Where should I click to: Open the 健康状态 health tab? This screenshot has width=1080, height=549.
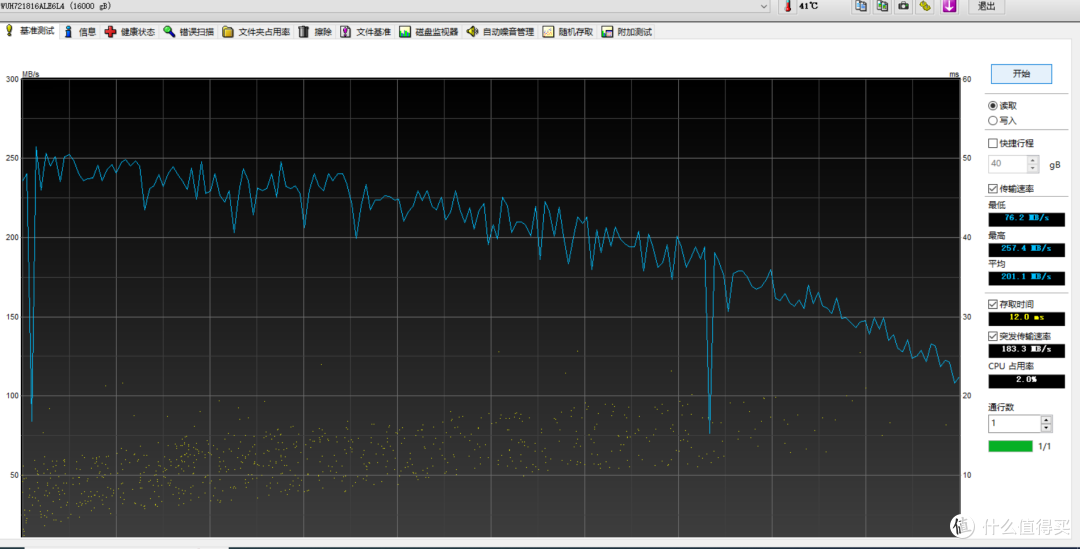click(129, 32)
